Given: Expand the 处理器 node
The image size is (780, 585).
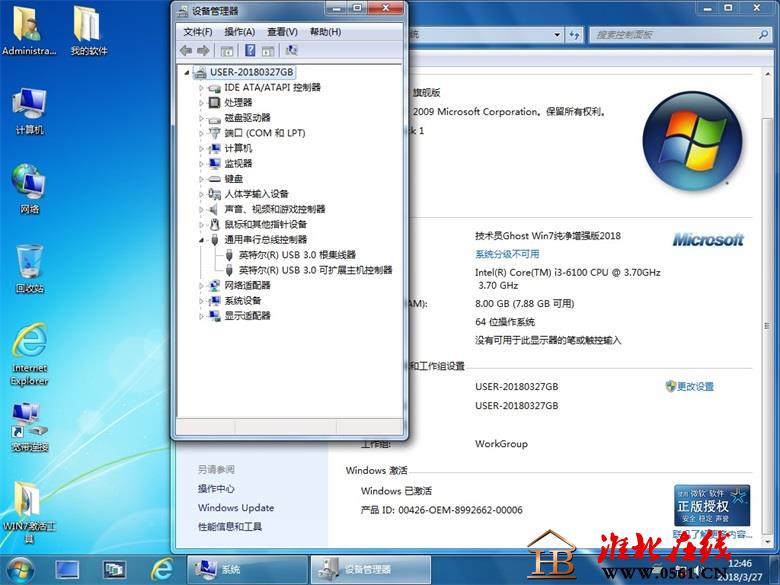Looking at the screenshot, I should [201, 103].
